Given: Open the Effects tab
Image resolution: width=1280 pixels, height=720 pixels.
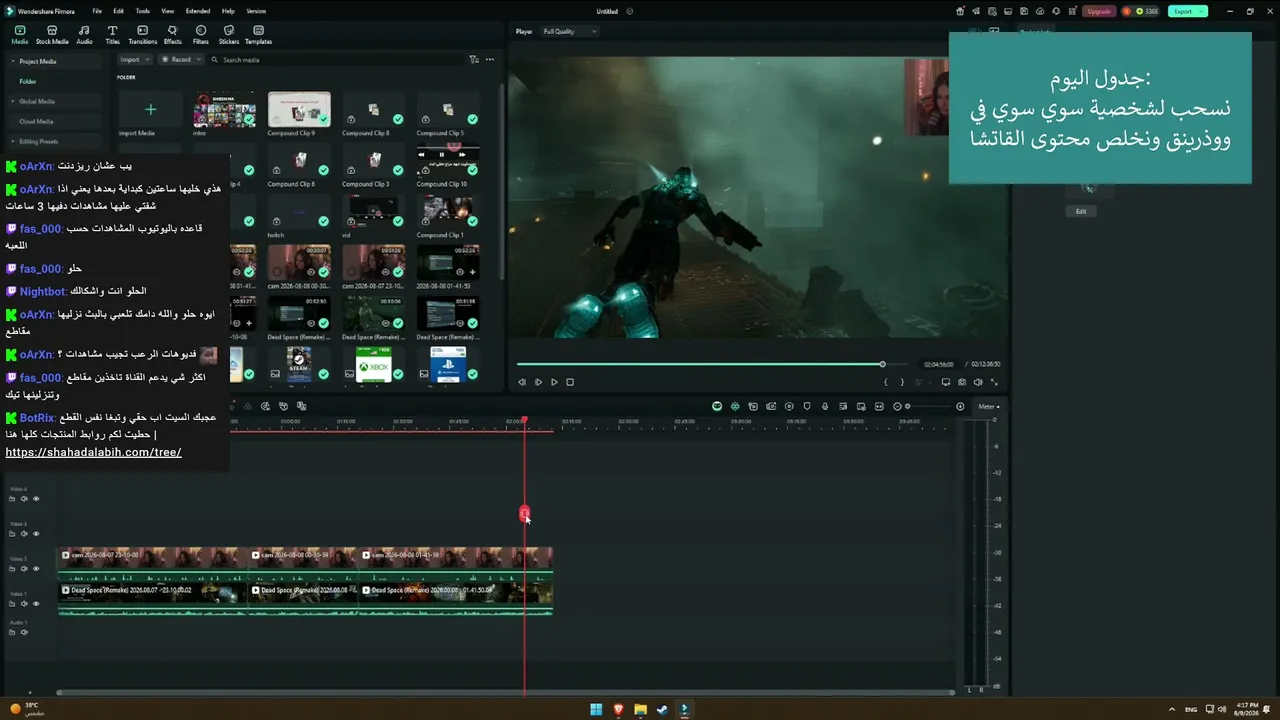Looking at the screenshot, I should [172, 35].
